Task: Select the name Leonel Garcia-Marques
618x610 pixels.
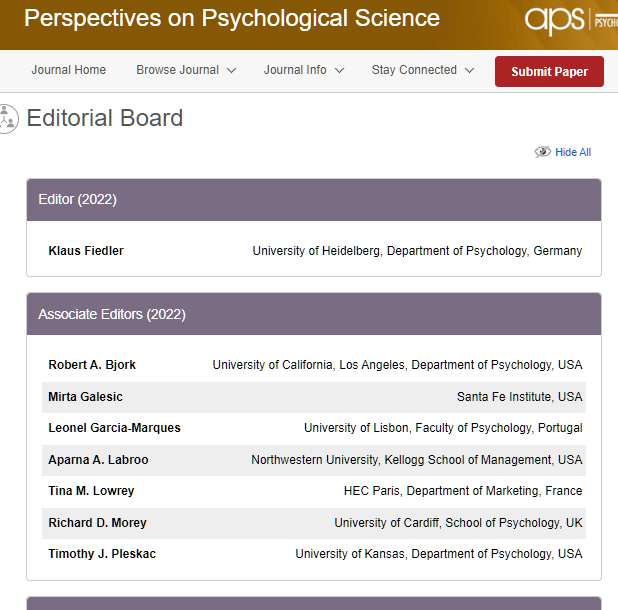Action: pyautogui.click(x=114, y=428)
